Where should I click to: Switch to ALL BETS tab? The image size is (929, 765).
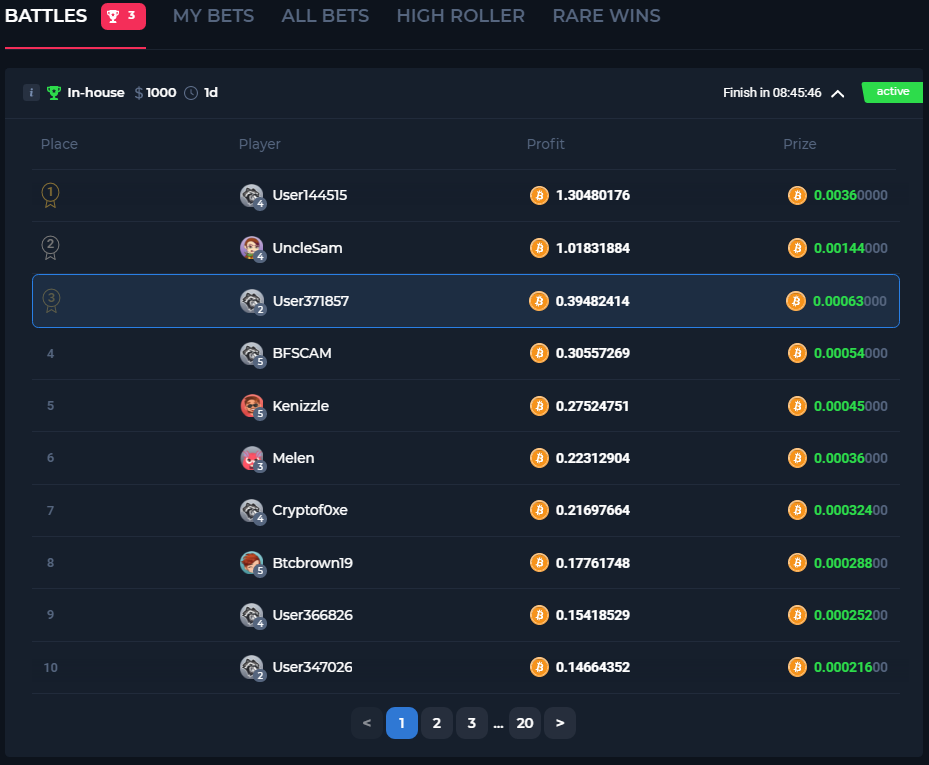[x=325, y=15]
